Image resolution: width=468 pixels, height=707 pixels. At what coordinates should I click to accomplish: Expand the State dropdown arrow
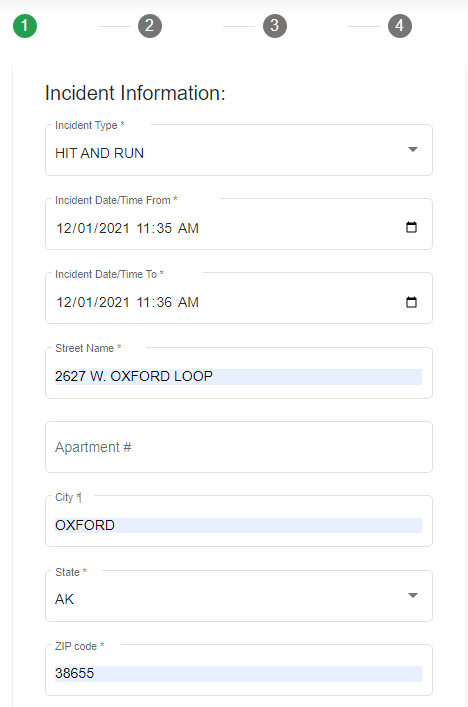(413, 596)
